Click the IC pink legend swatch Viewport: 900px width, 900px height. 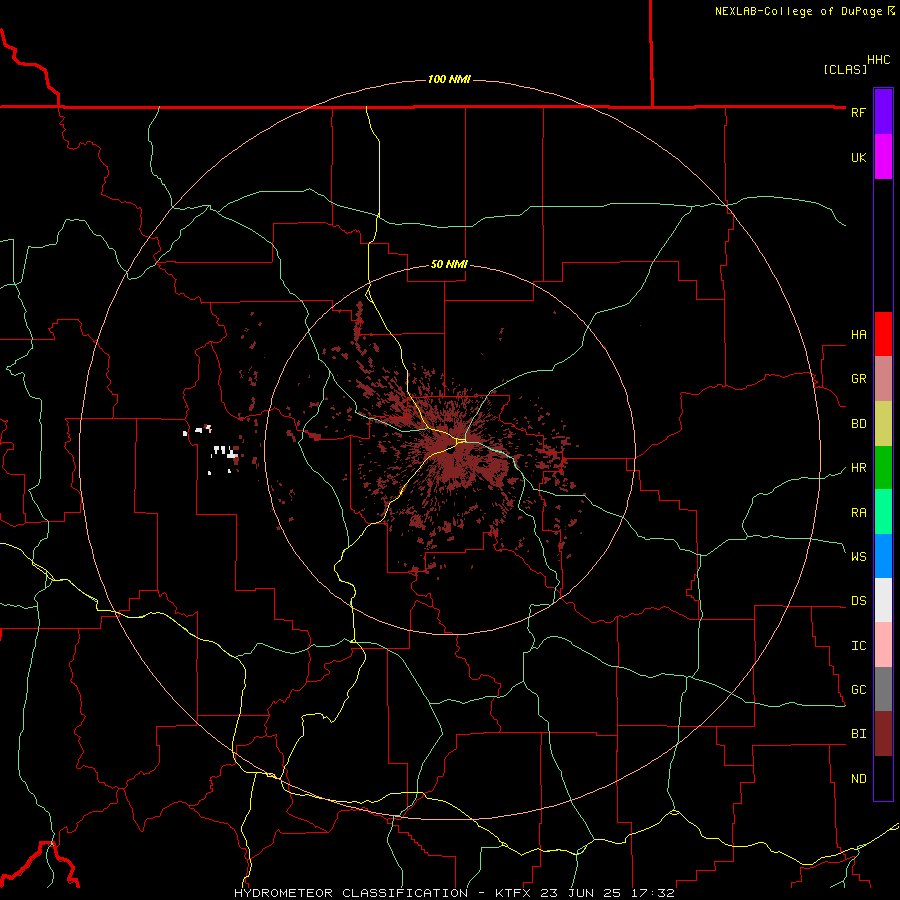click(x=883, y=645)
